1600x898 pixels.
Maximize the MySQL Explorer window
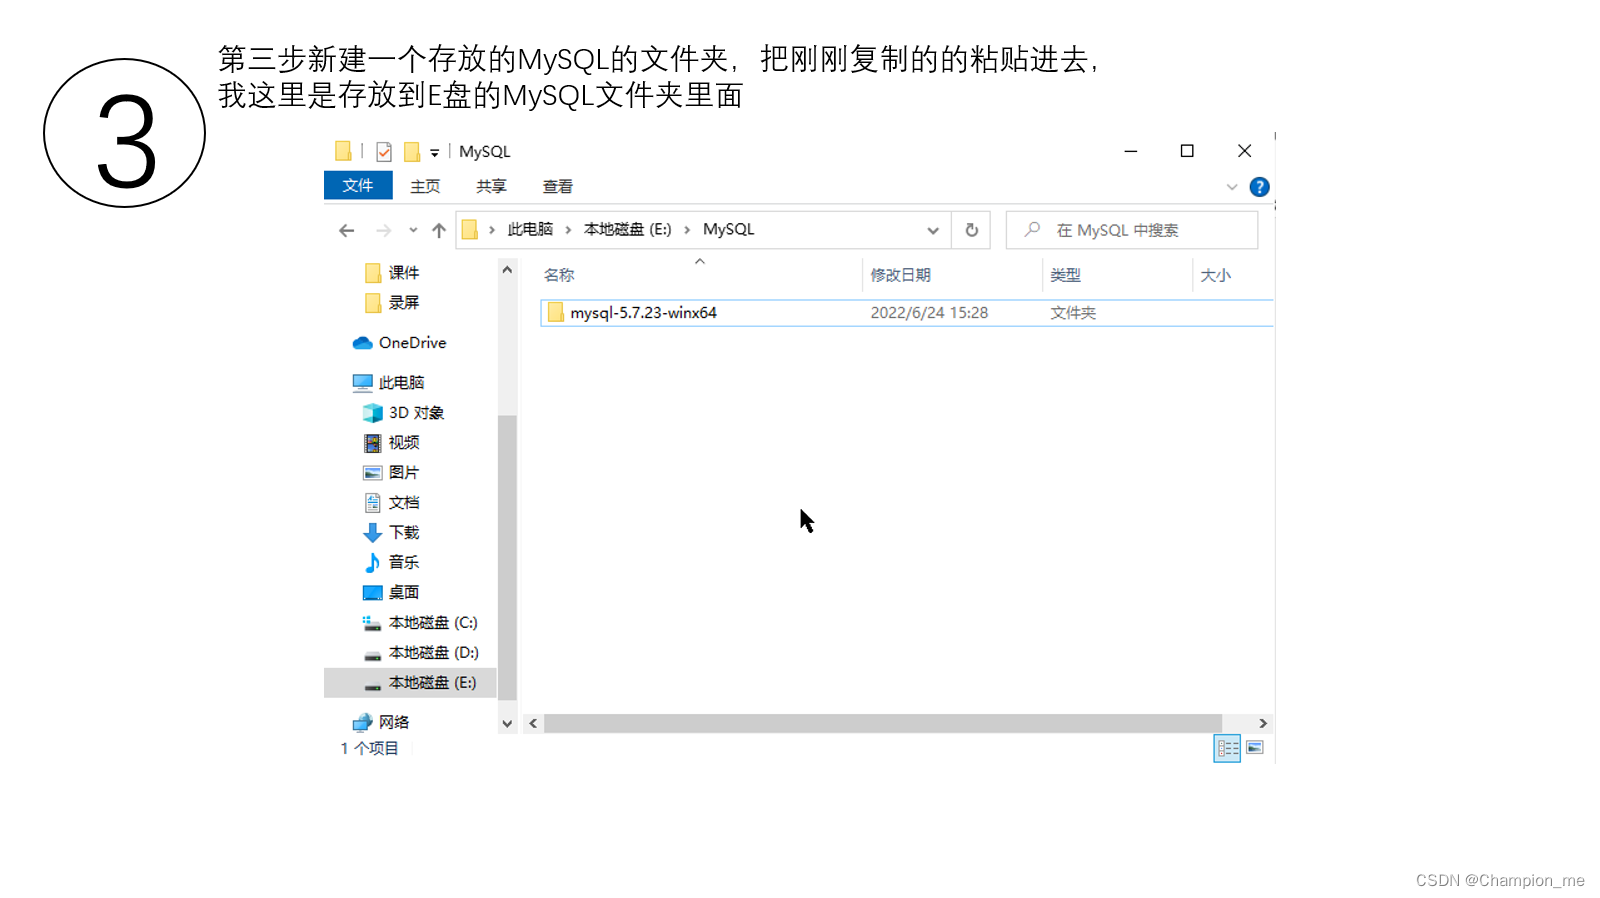[x=1187, y=151]
